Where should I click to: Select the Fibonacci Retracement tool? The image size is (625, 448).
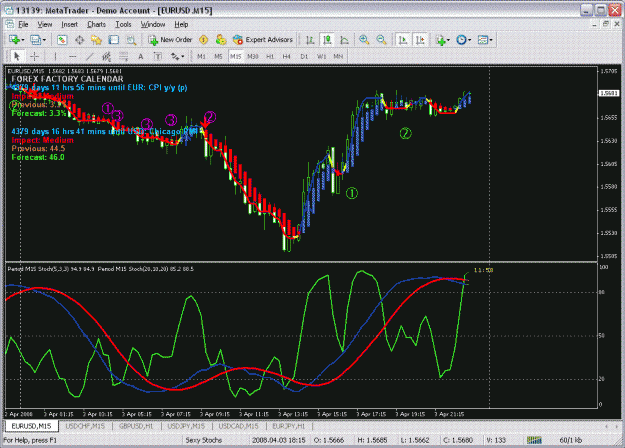pos(124,57)
